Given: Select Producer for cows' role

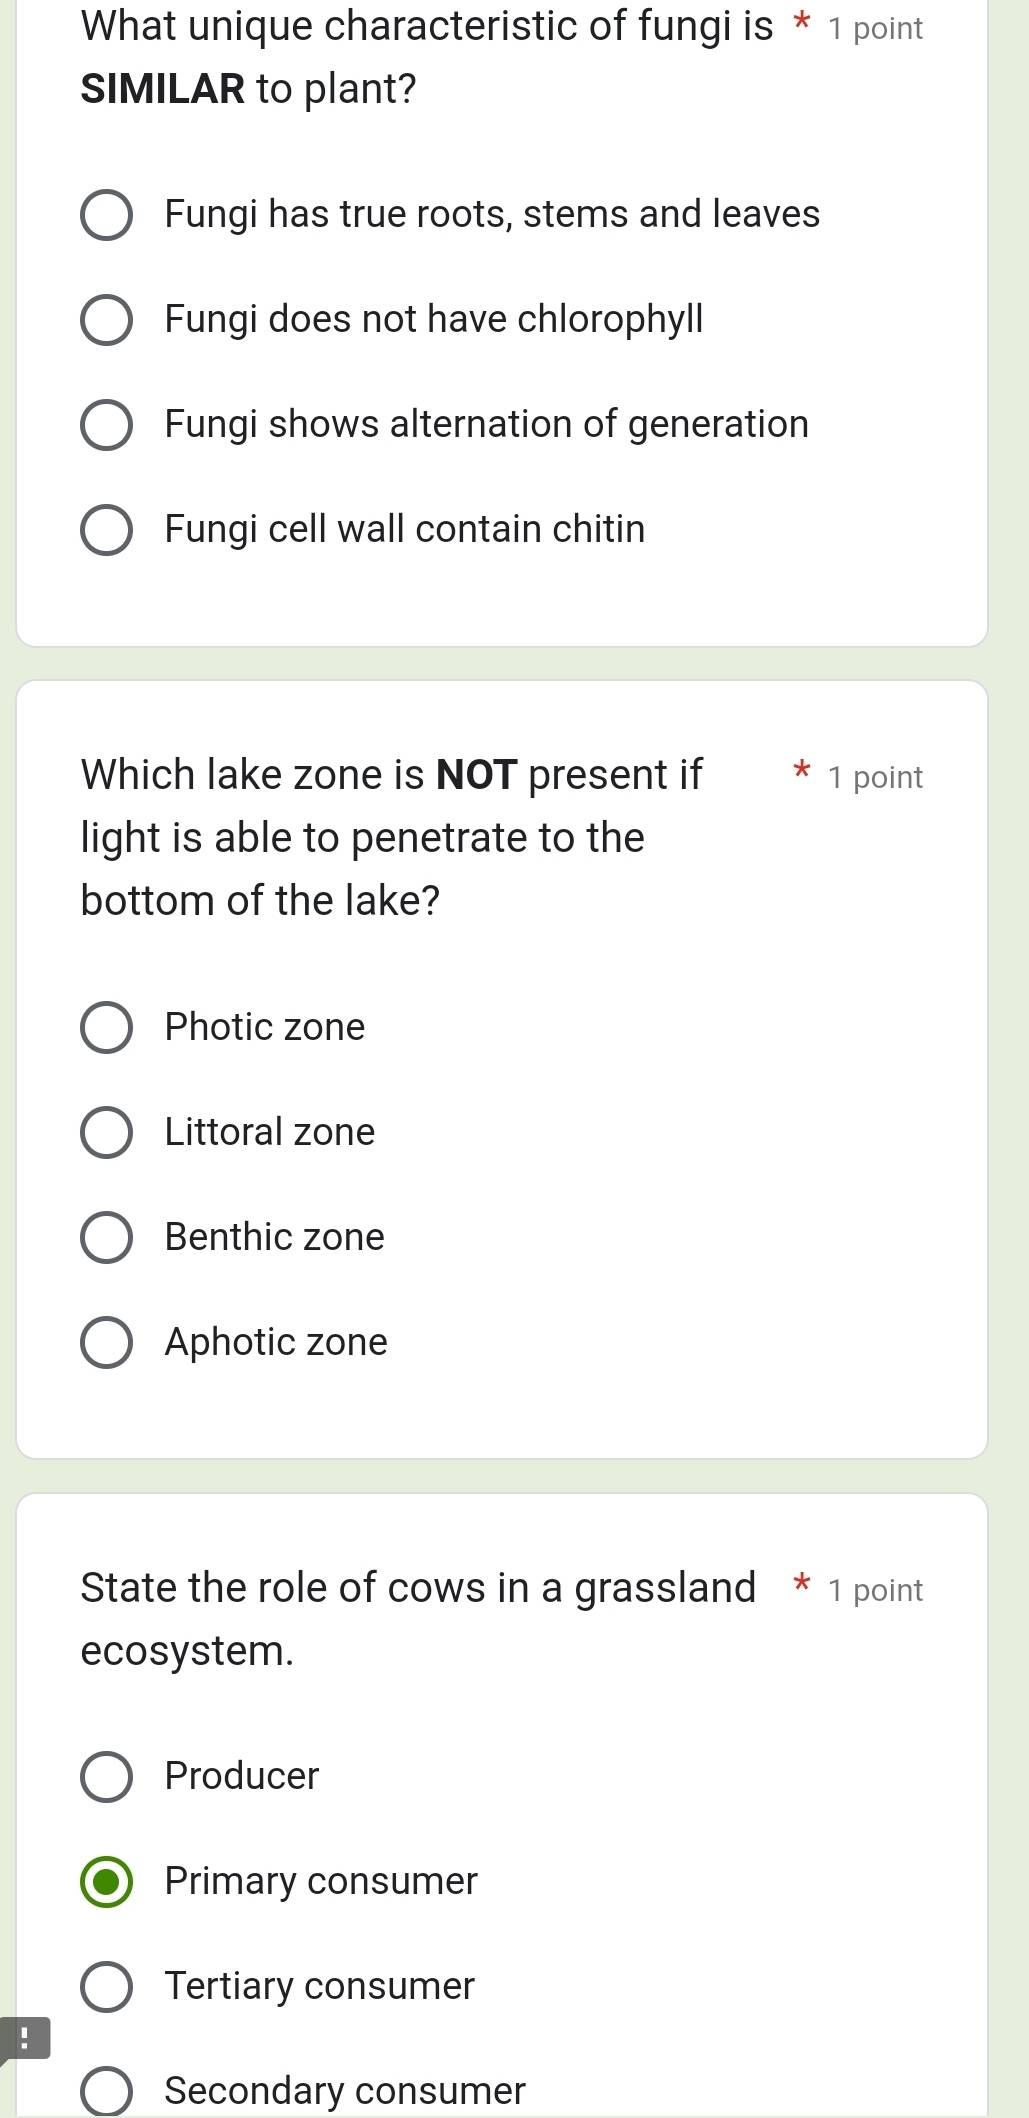Looking at the screenshot, I should 106,1777.
